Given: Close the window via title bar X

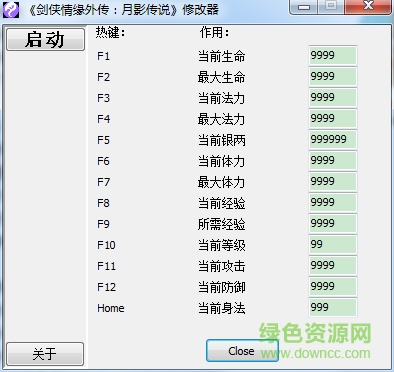Looking at the screenshot, I should pyautogui.click(x=368, y=6).
